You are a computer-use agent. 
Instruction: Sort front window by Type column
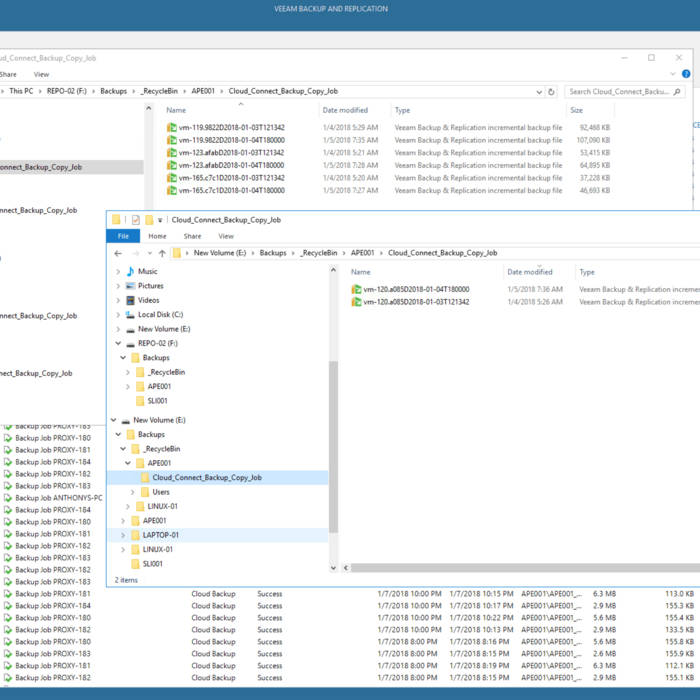pos(587,272)
